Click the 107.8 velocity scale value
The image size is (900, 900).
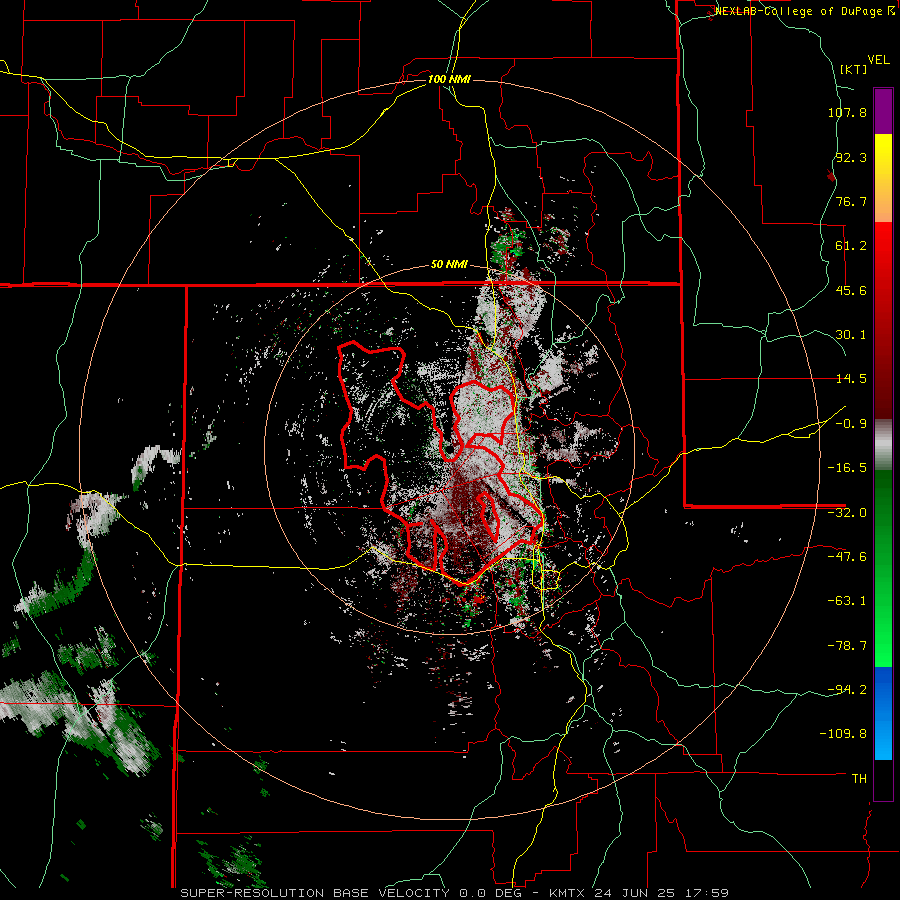coord(847,112)
